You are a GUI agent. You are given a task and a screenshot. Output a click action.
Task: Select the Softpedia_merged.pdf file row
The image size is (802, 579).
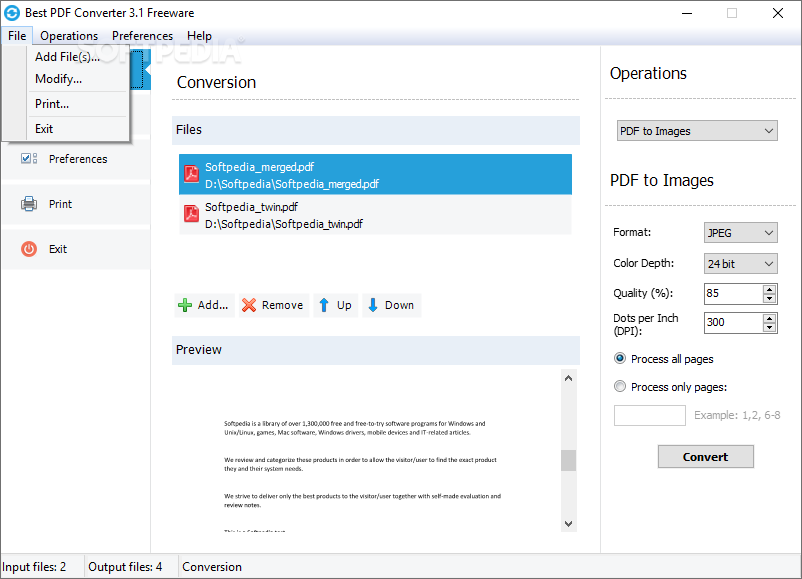(x=375, y=174)
